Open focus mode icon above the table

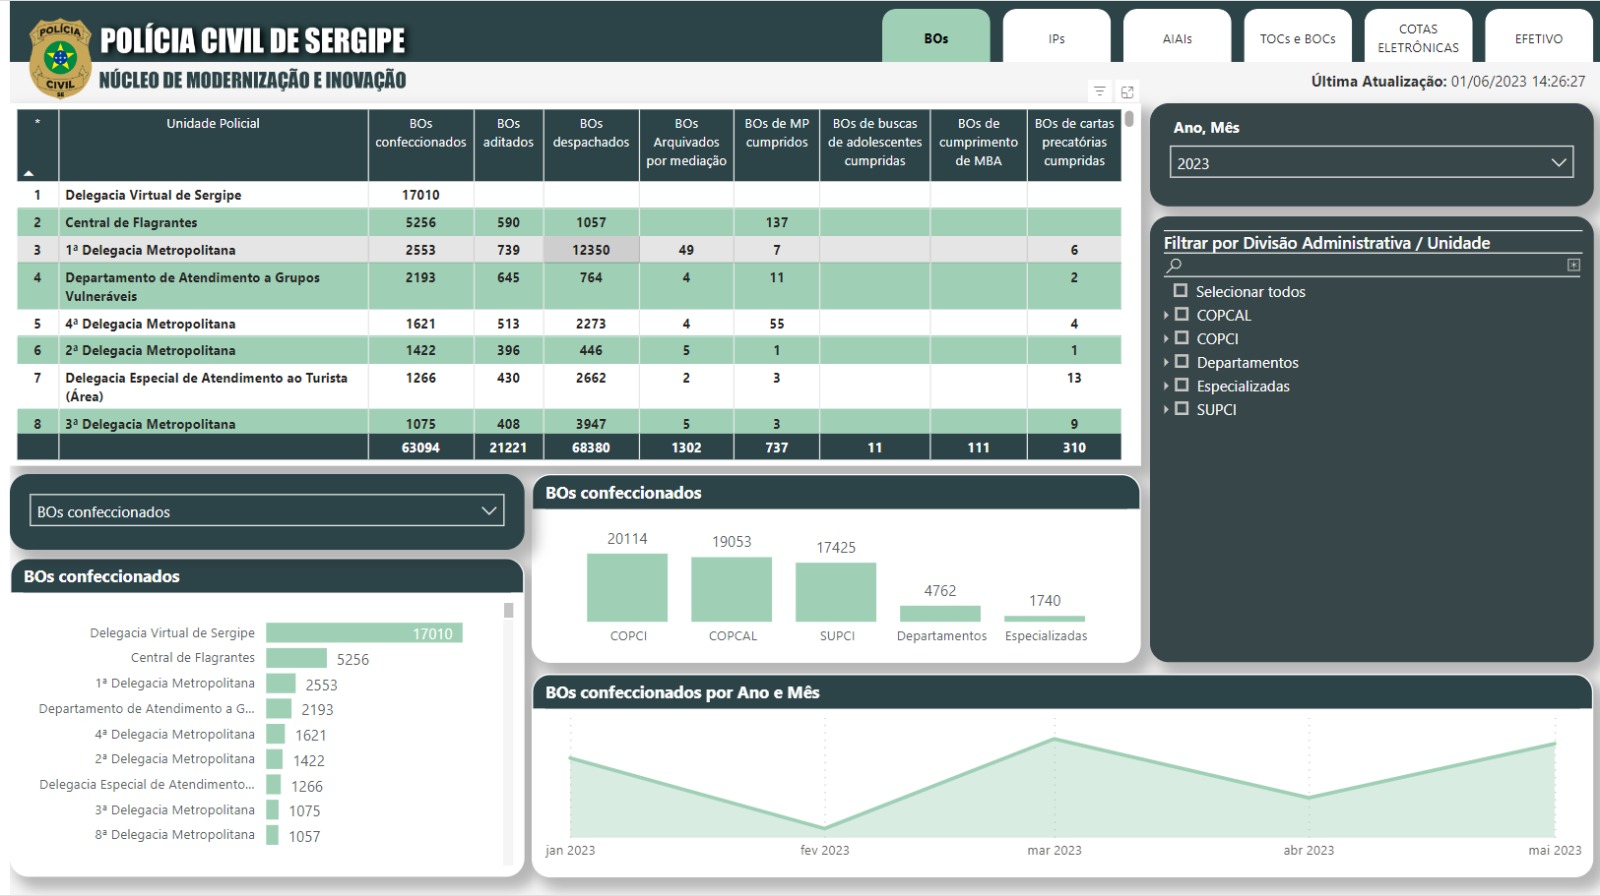pos(1127,92)
